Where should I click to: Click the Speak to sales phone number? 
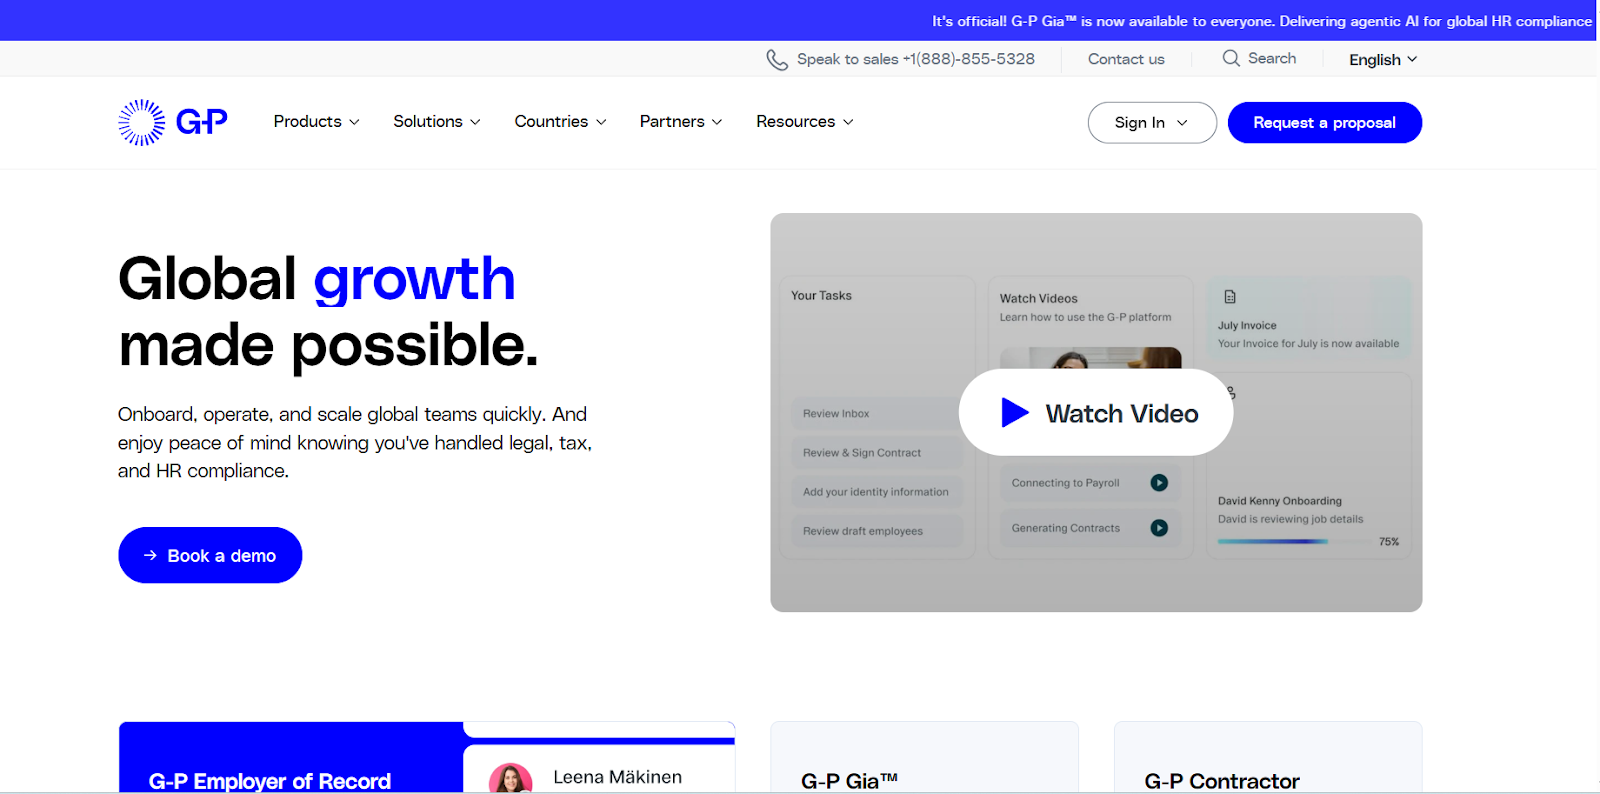[x=916, y=59]
